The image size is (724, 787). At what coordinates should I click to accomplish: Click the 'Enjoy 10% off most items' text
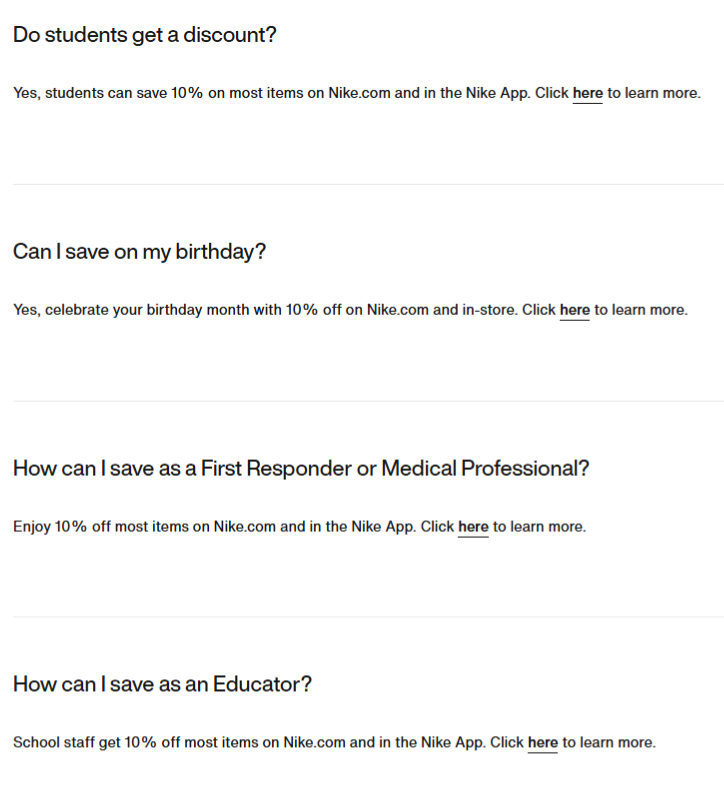click(100, 526)
